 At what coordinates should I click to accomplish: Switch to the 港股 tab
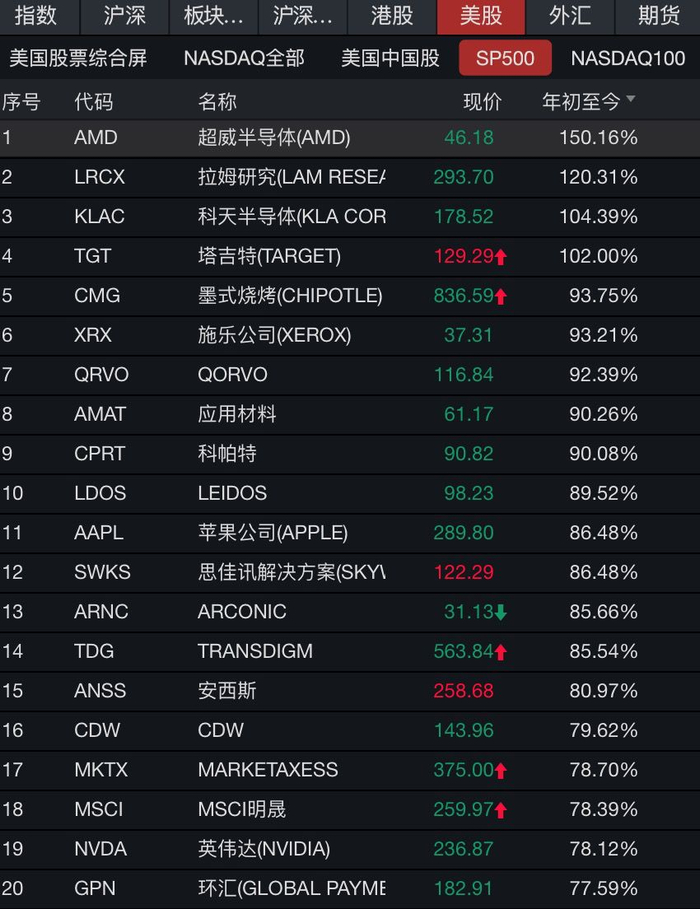coord(392,16)
